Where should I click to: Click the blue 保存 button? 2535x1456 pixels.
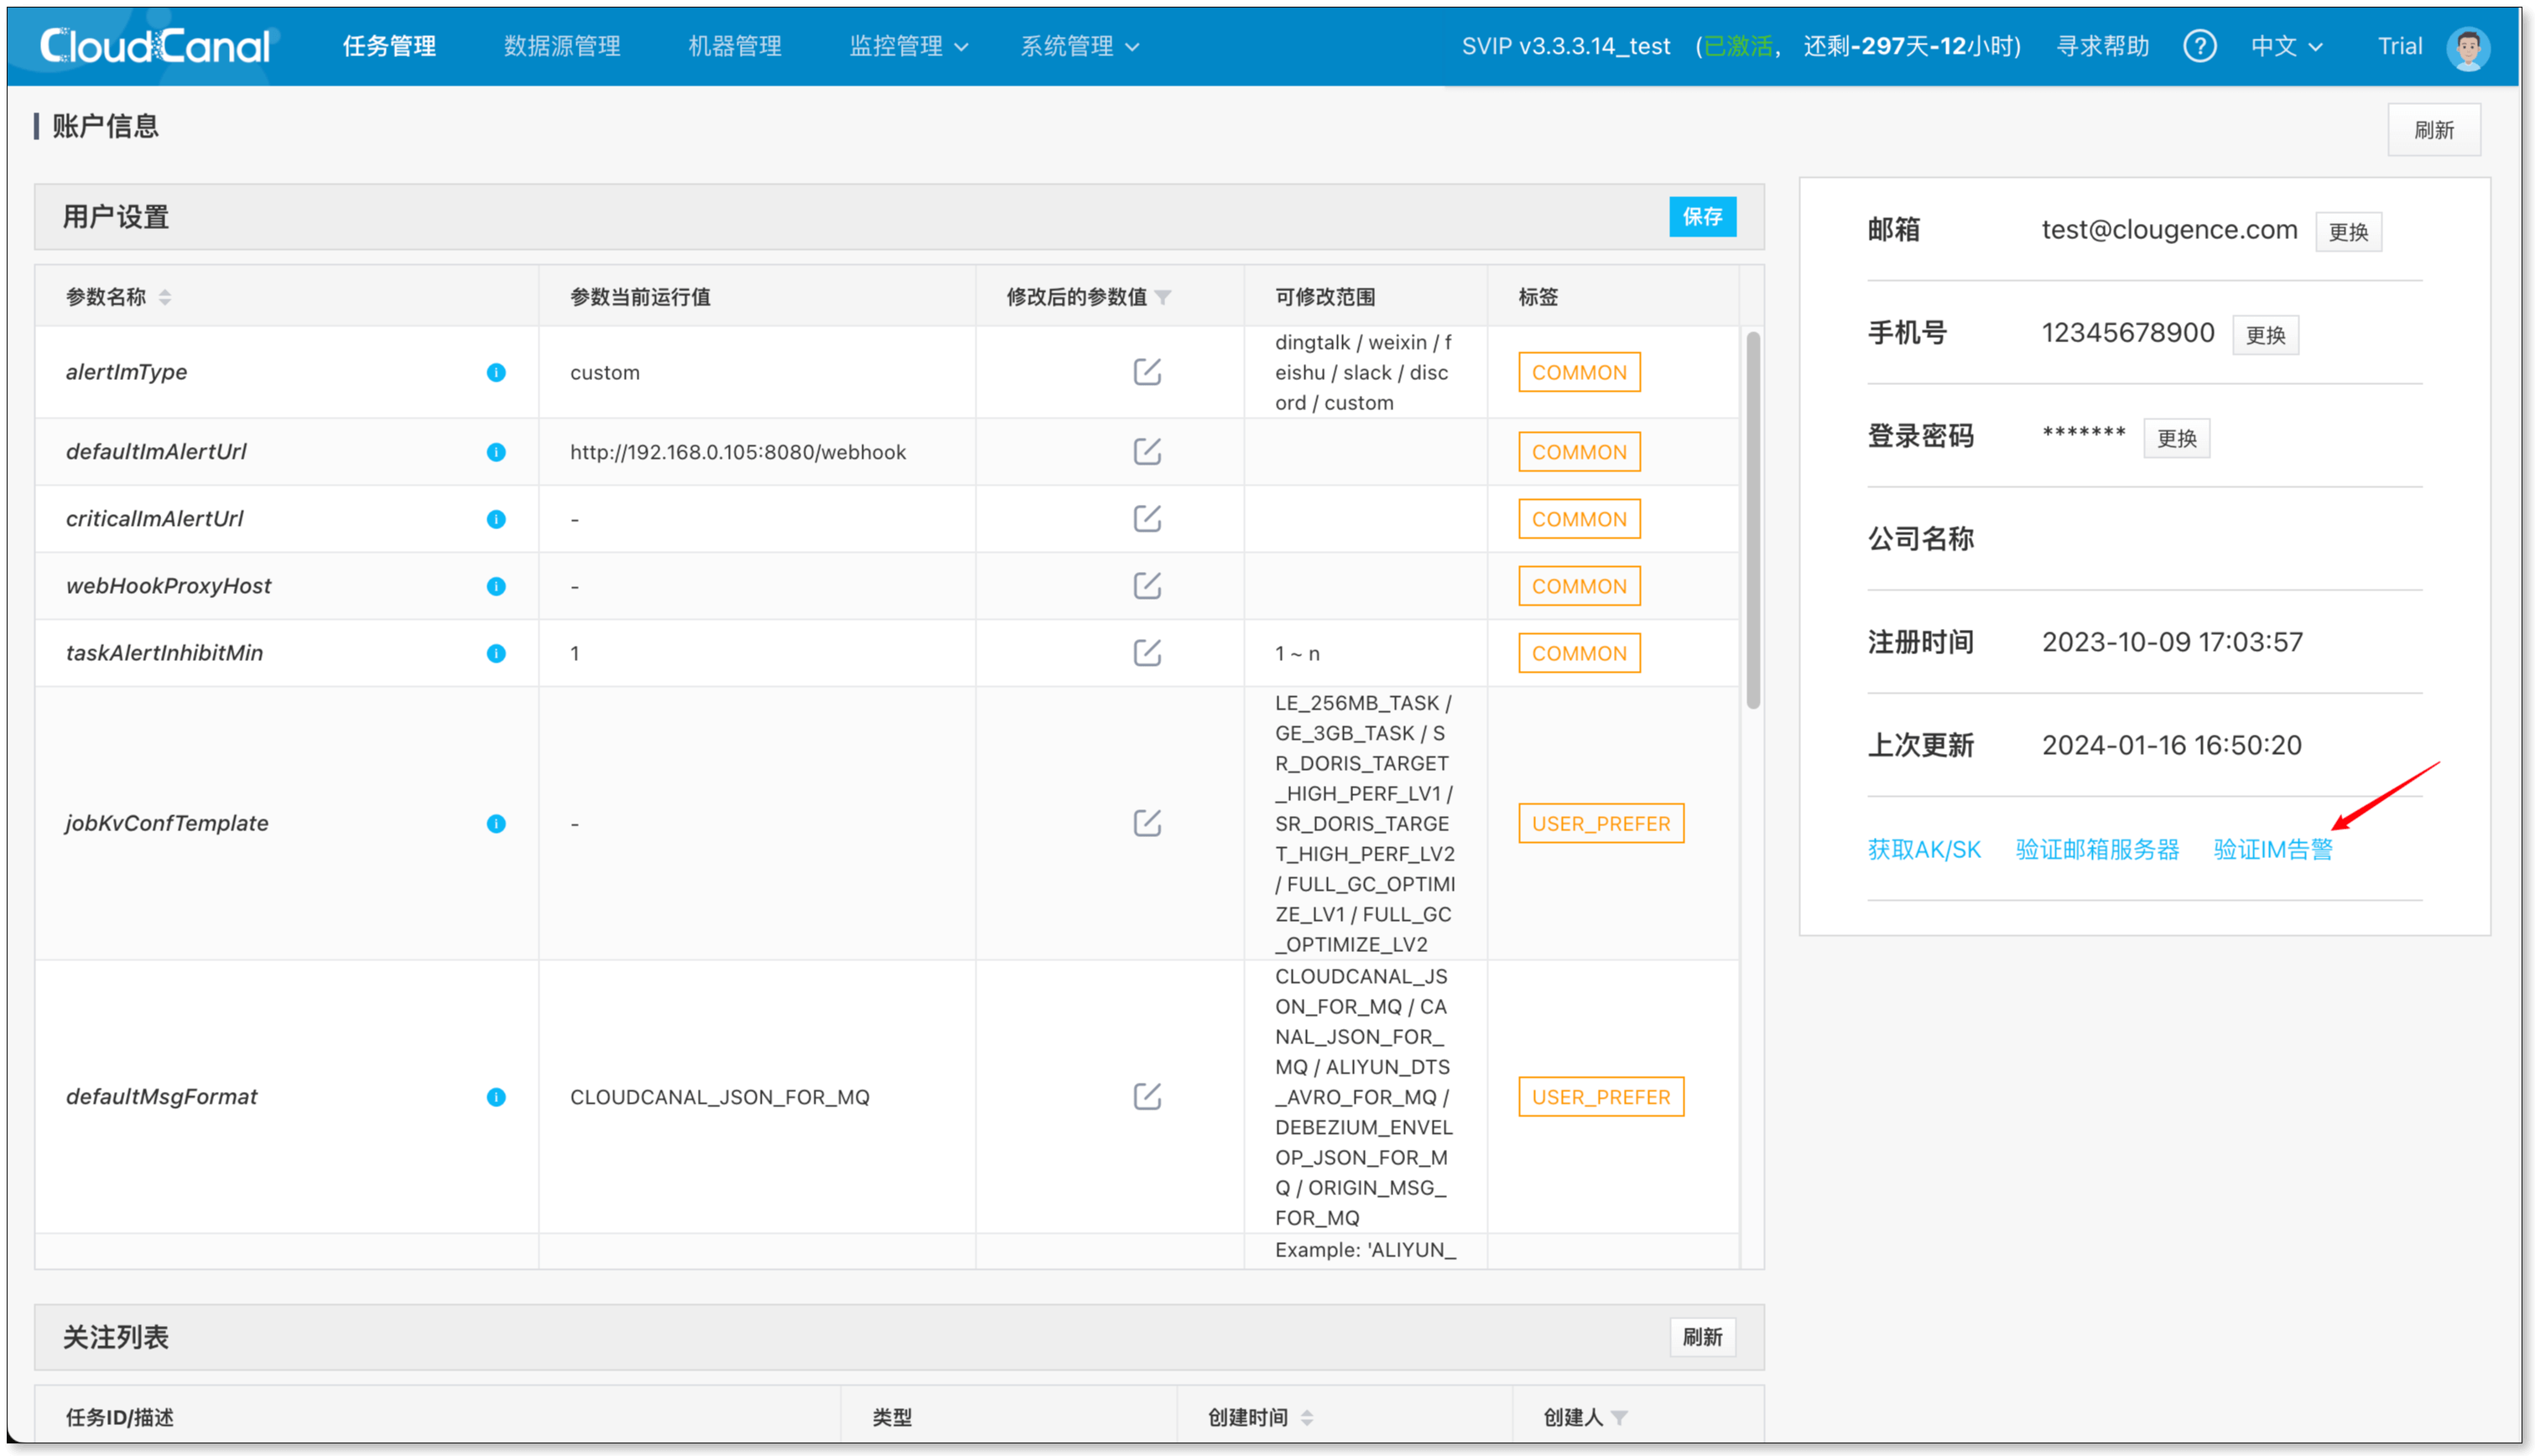[1702, 217]
